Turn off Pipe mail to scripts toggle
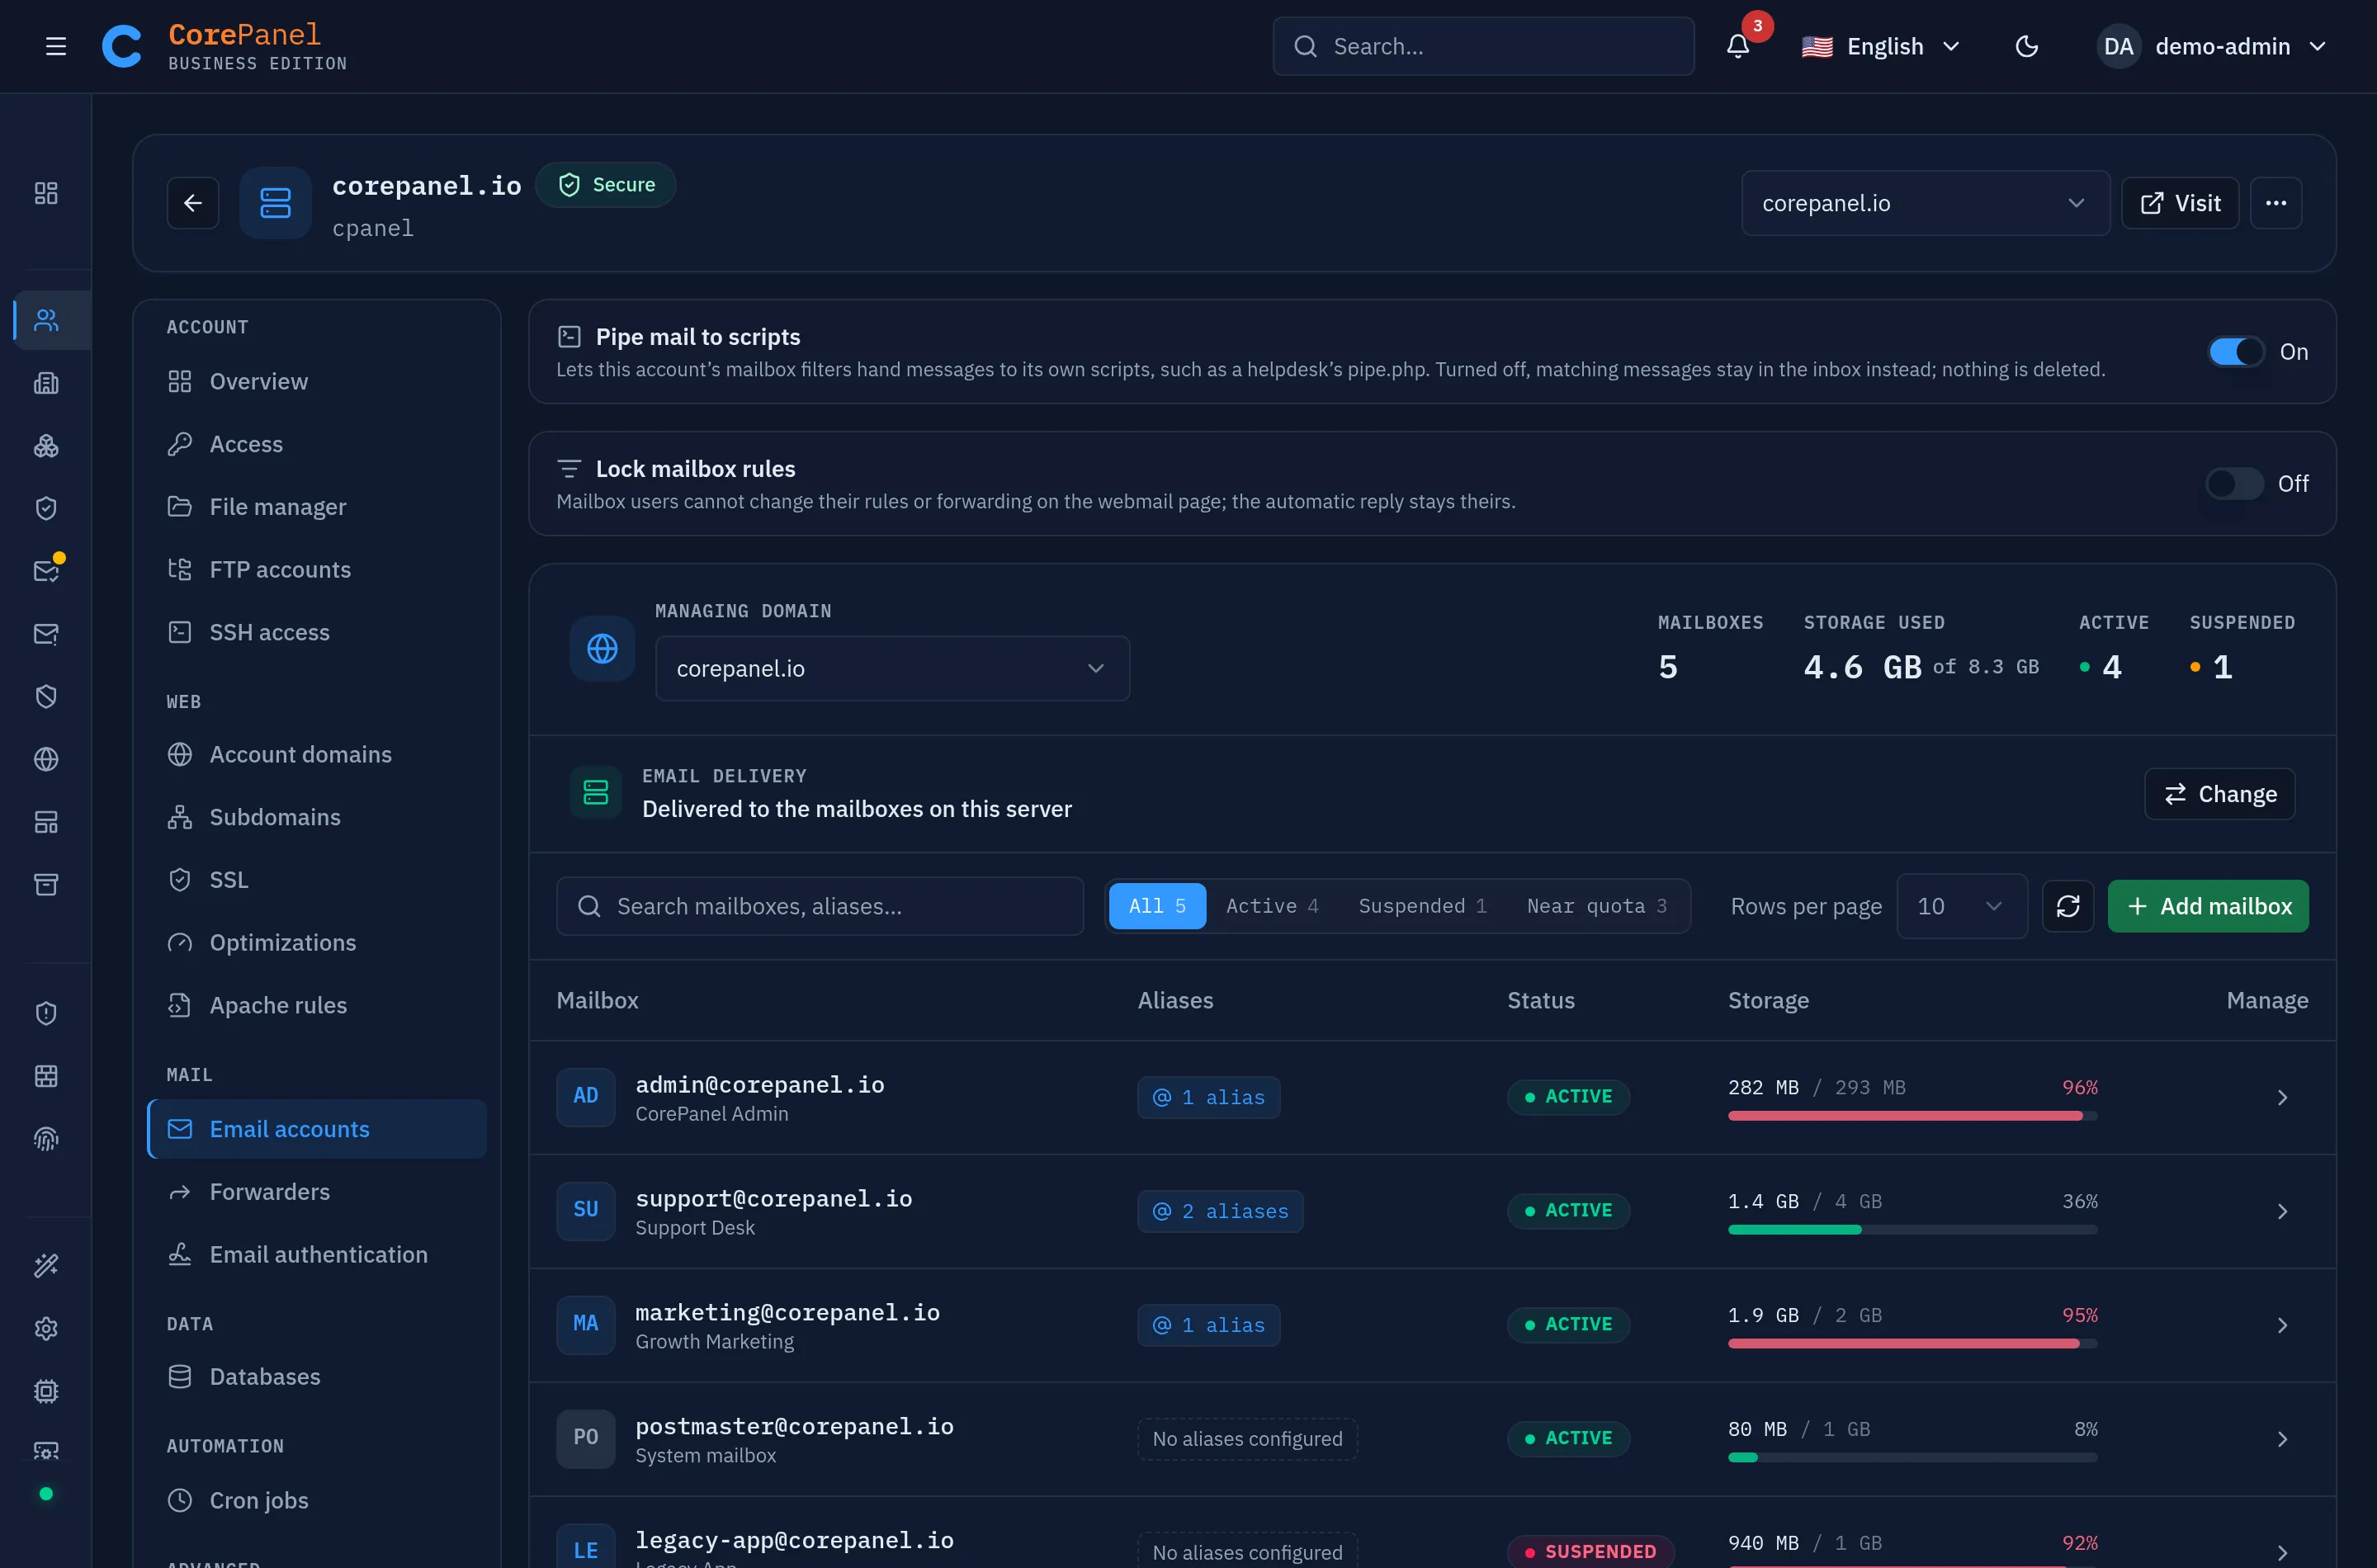The image size is (2377, 1568). click(2236, 352)
